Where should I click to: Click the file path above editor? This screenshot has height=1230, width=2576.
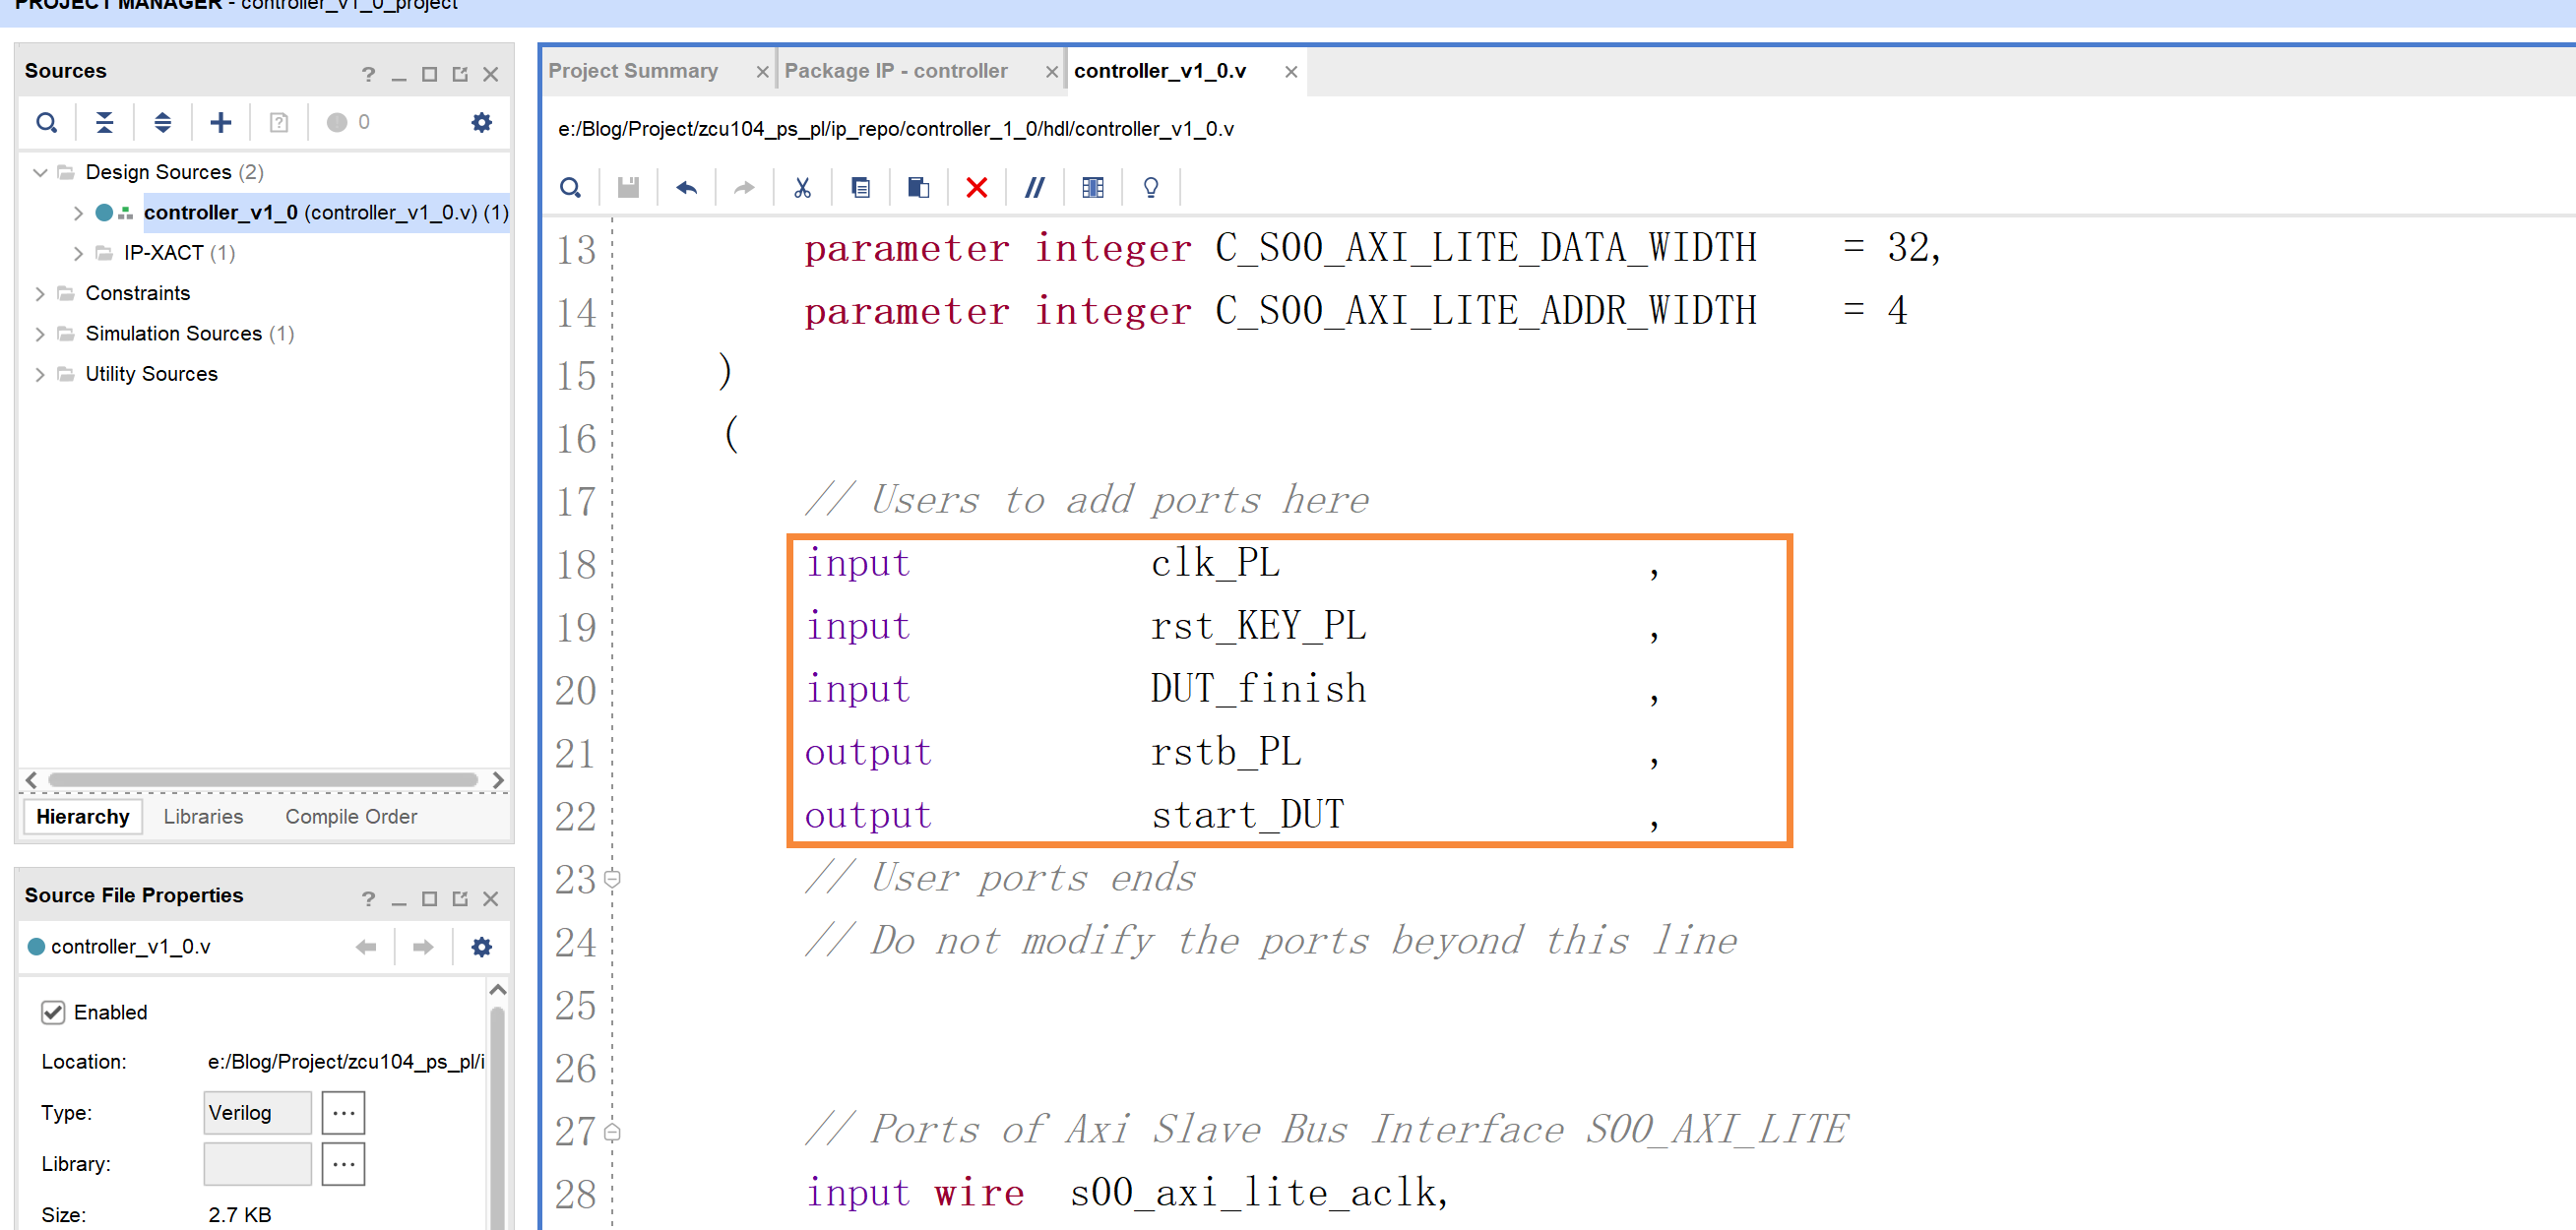point(895,129)
